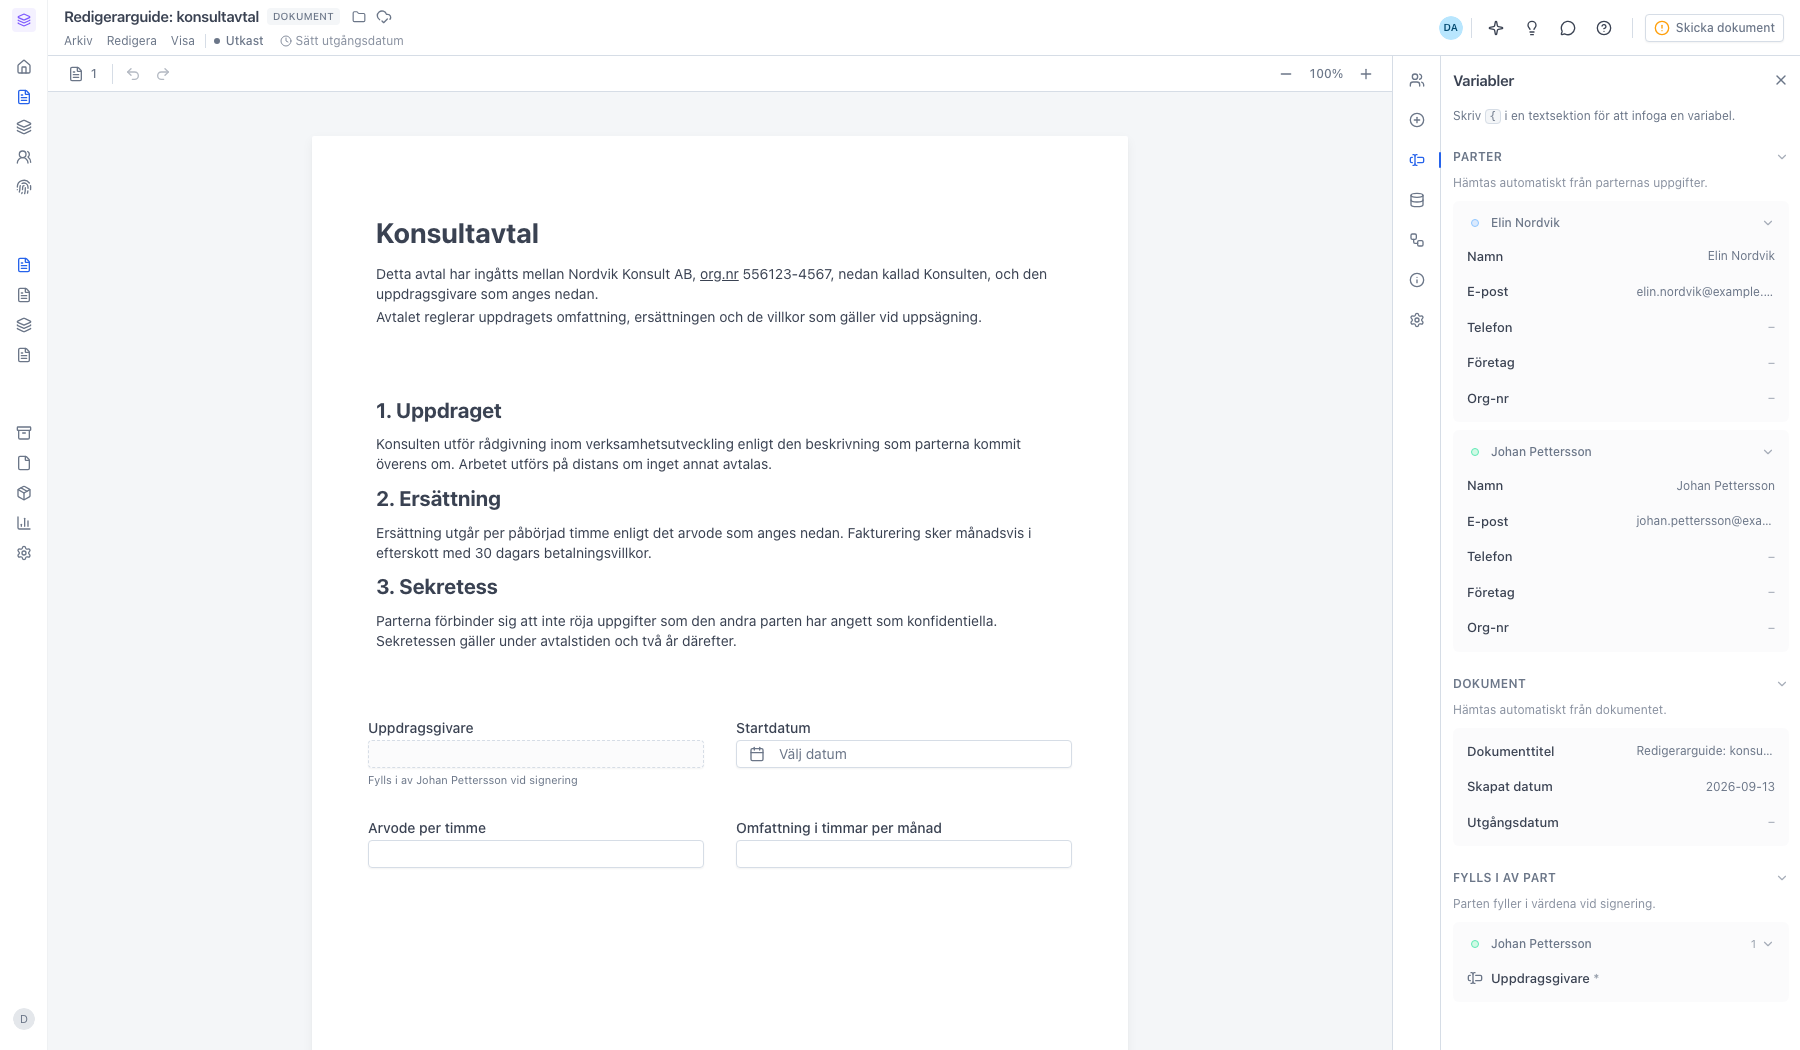Zoom in with the plus button
The image size is (1800, 1050).
pos(1366,74)
